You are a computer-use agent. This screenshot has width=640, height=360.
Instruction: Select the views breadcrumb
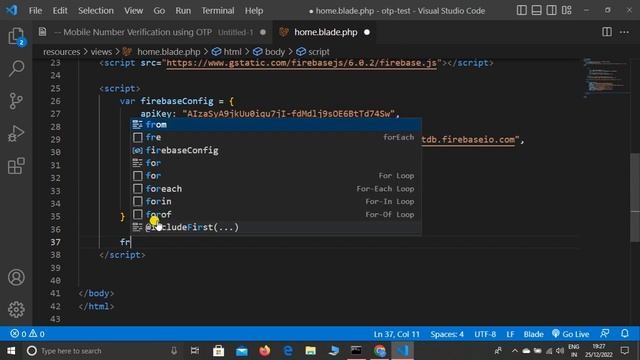coord(101,52)
